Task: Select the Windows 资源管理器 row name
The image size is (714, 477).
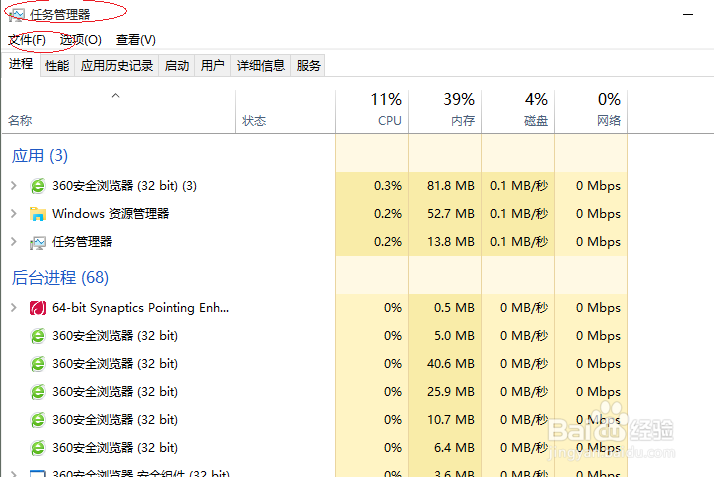Action: (111, 213)
